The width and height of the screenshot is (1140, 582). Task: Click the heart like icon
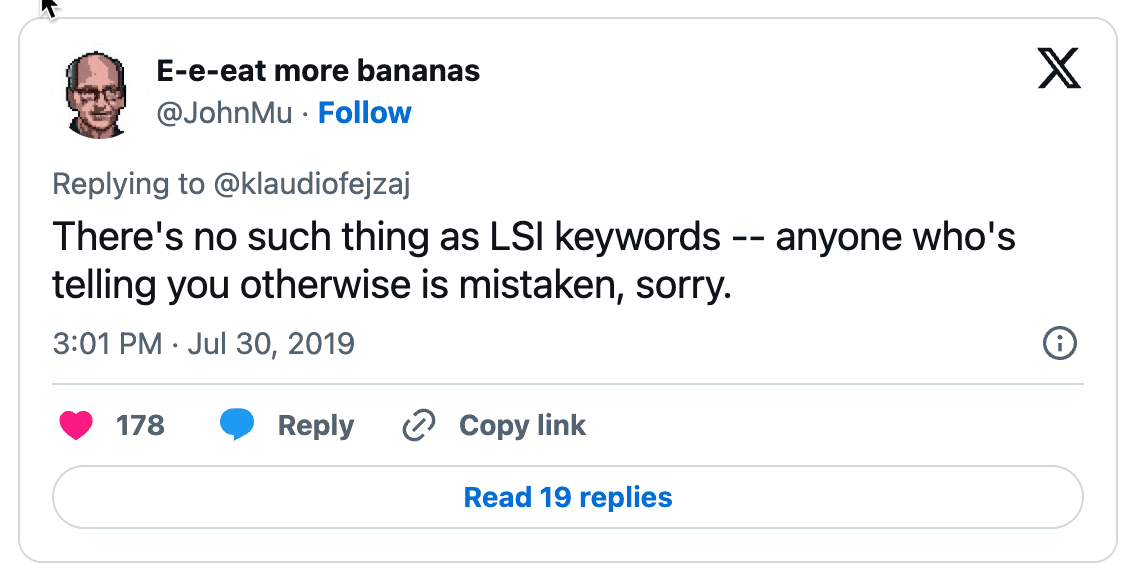point(76,426)
